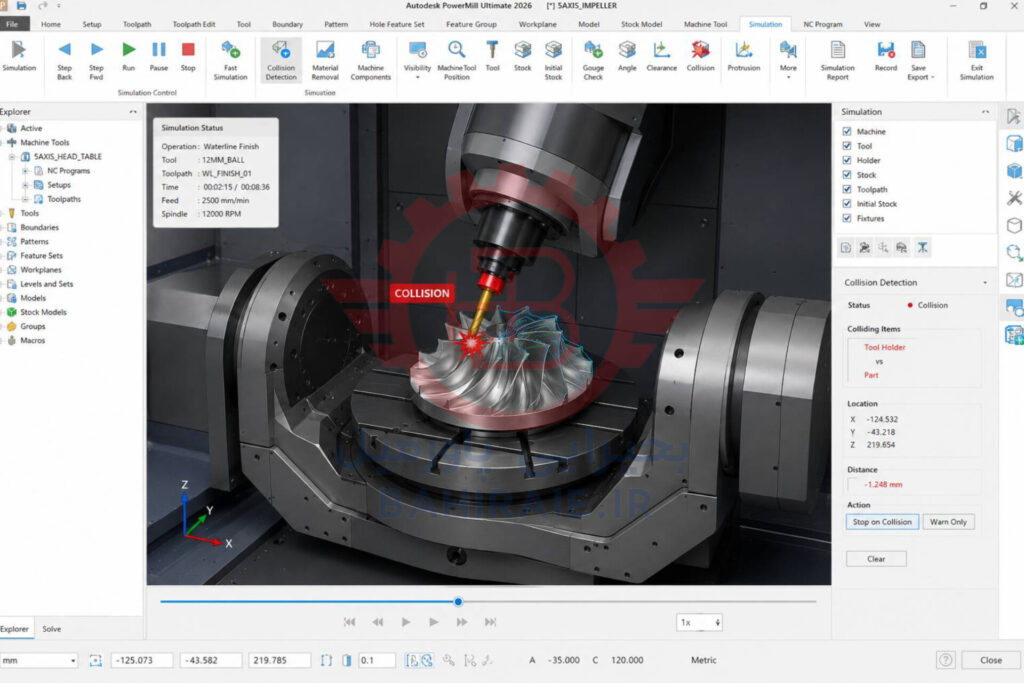Viewport: 1024px width, 683px height.
Task: Open the Toolpath Edit ribbon tab
Action: click(x=194, y=24)
